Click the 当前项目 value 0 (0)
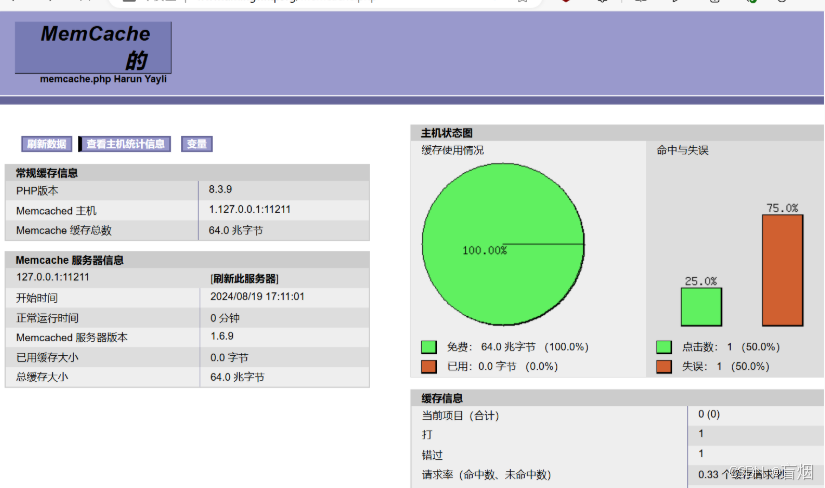825x488 pixels. 709,414
